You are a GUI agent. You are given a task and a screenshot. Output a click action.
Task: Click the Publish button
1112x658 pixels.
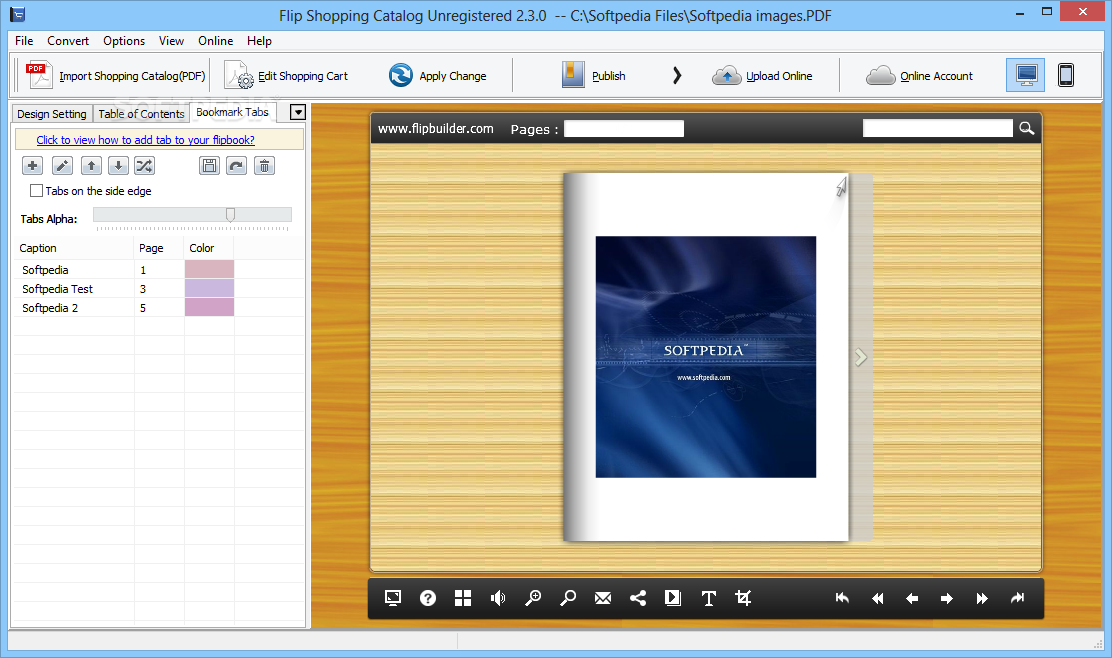pos(594,75)
